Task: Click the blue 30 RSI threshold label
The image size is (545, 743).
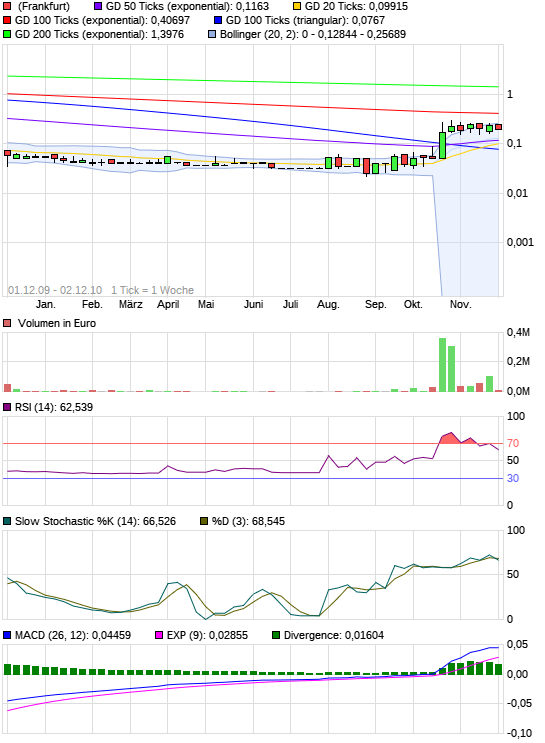Action: tap(513, 478)
